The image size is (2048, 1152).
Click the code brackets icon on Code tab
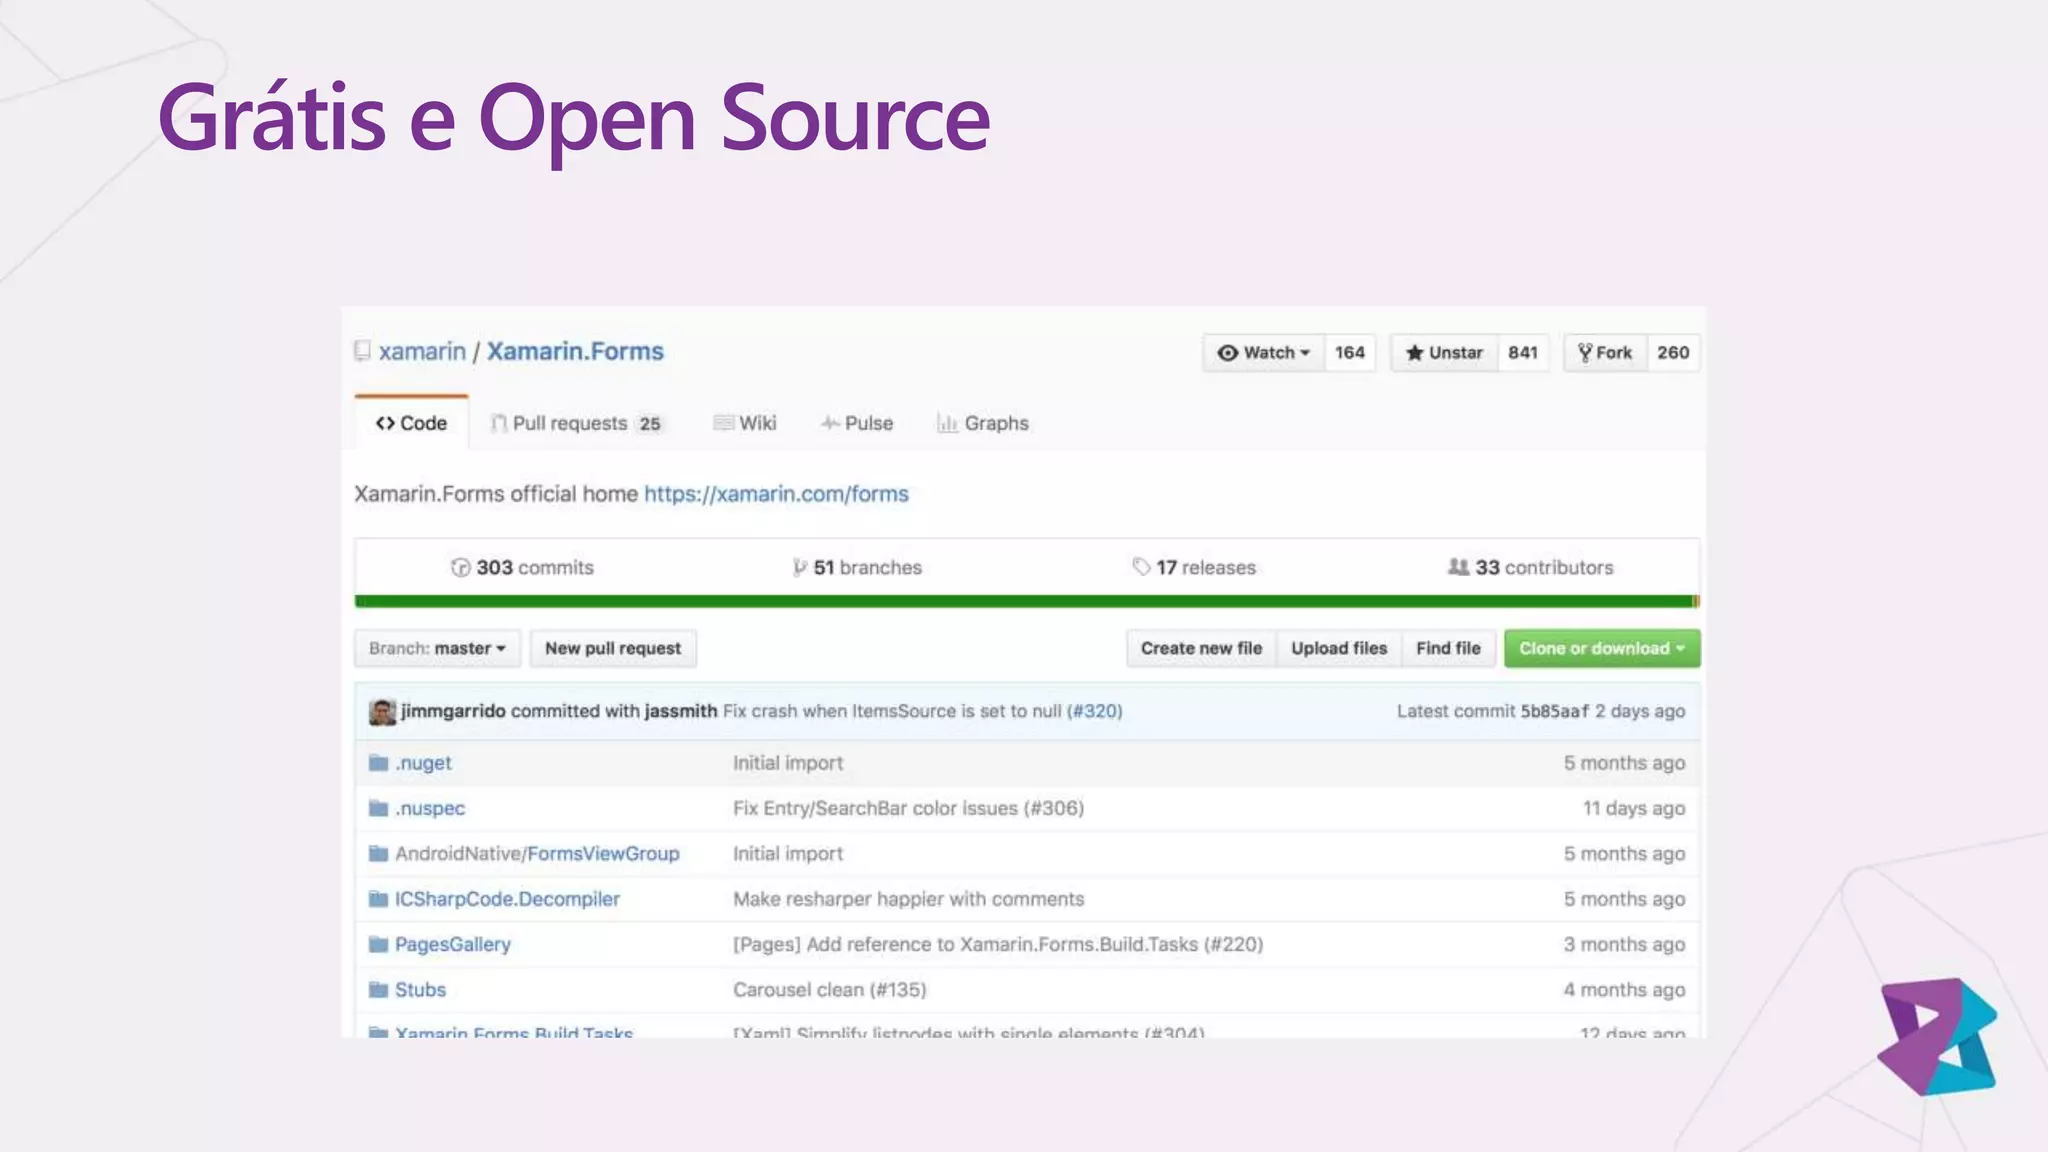click(x=385, y=423)
